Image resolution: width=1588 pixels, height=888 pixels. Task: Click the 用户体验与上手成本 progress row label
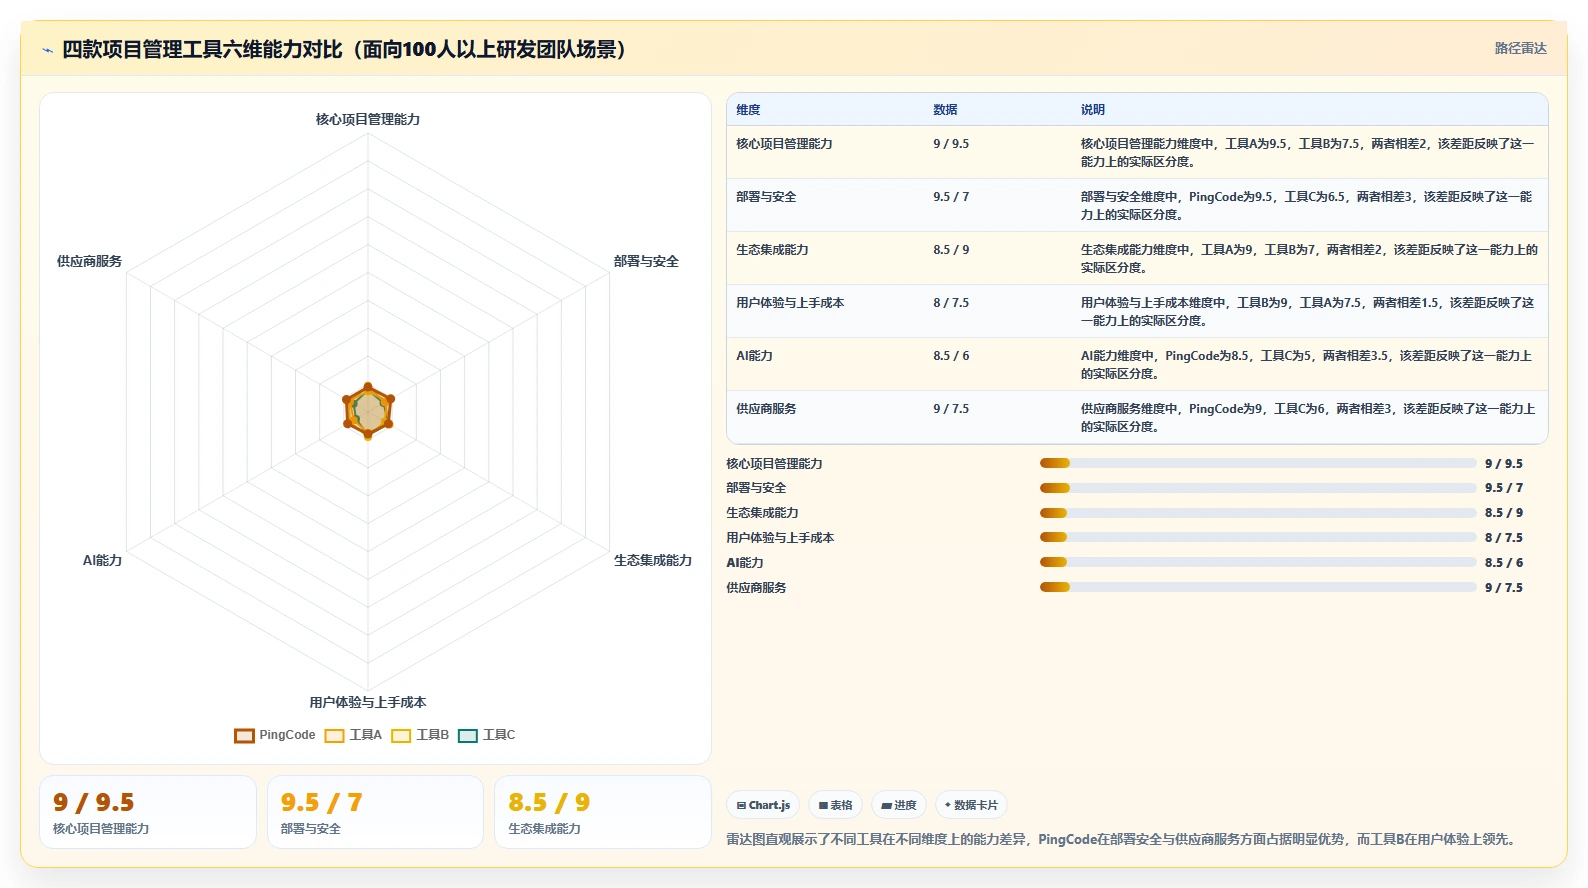point(780,538)
